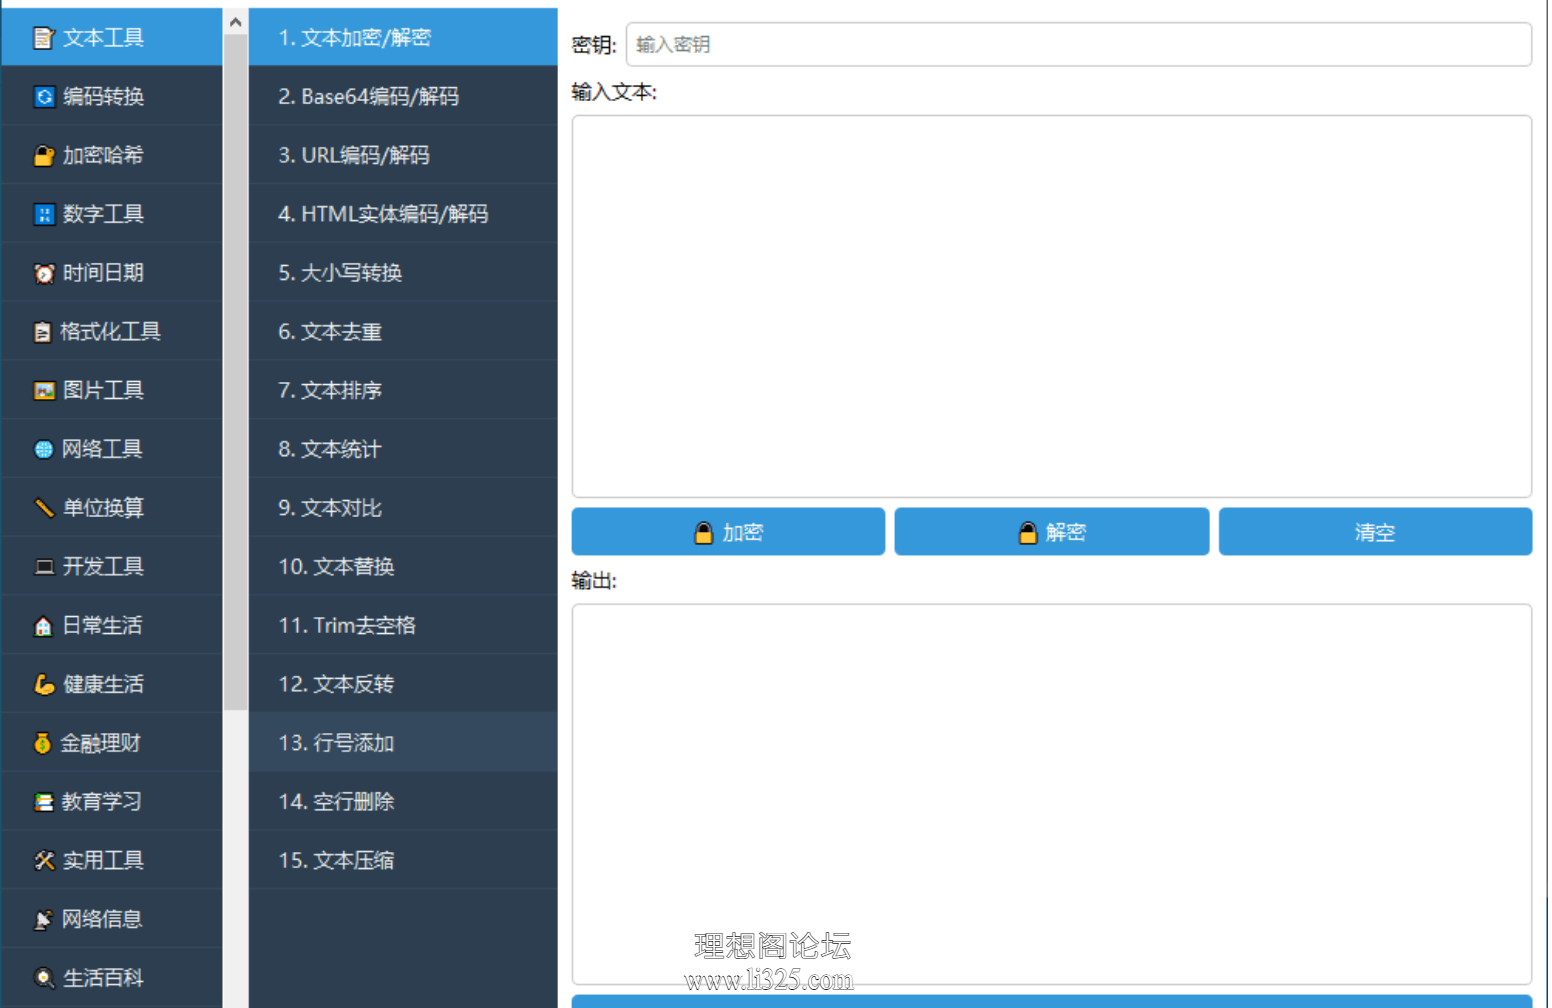Open the 文本排序 tool

coord(403,391)
